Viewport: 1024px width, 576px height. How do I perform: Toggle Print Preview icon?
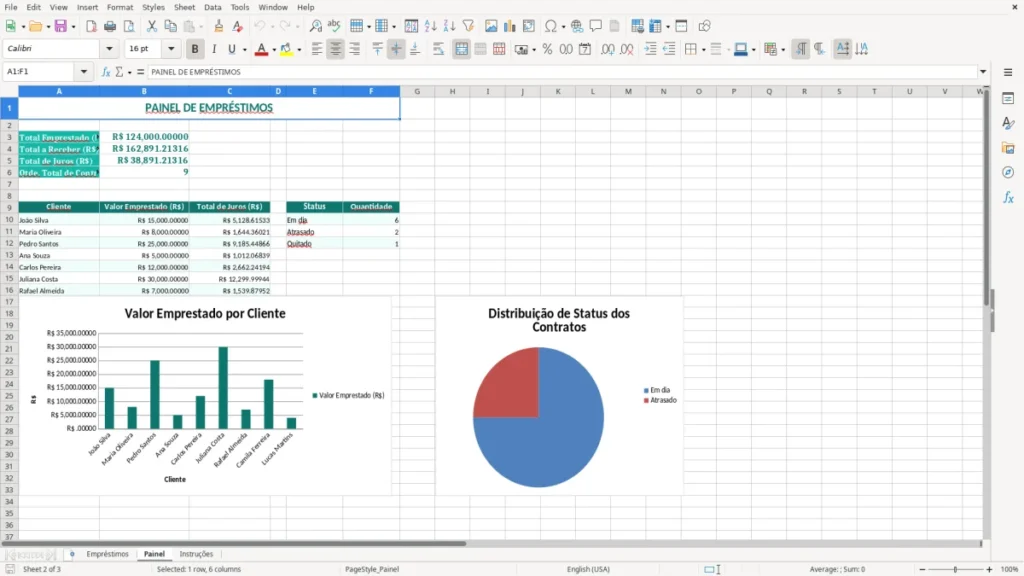[x=129, y=26]
